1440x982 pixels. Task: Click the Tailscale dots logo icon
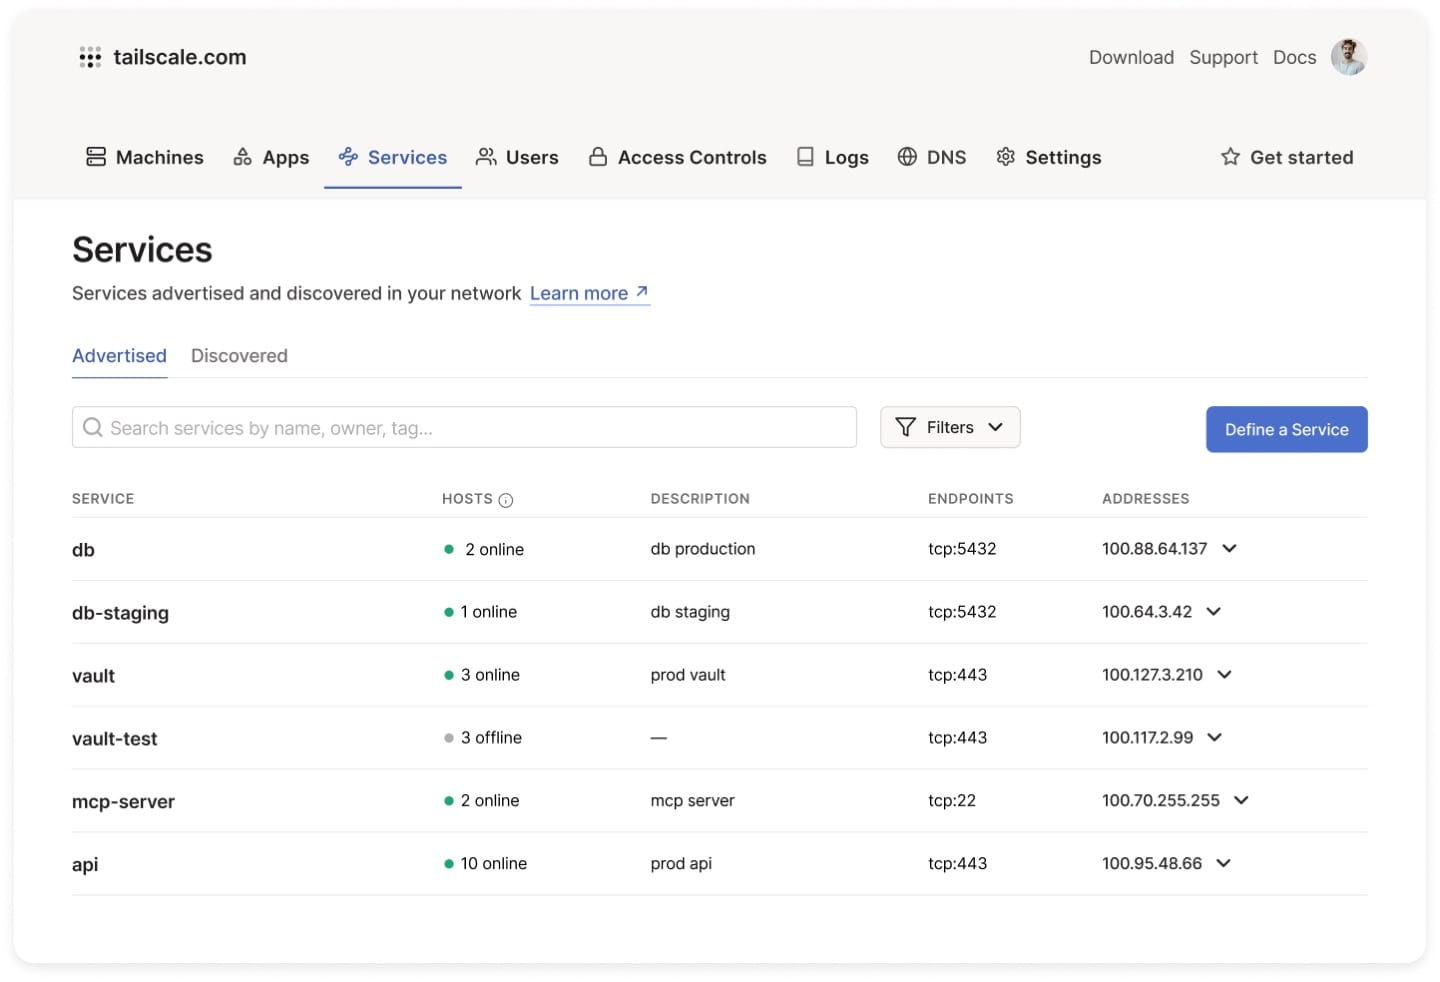[90, 57]
